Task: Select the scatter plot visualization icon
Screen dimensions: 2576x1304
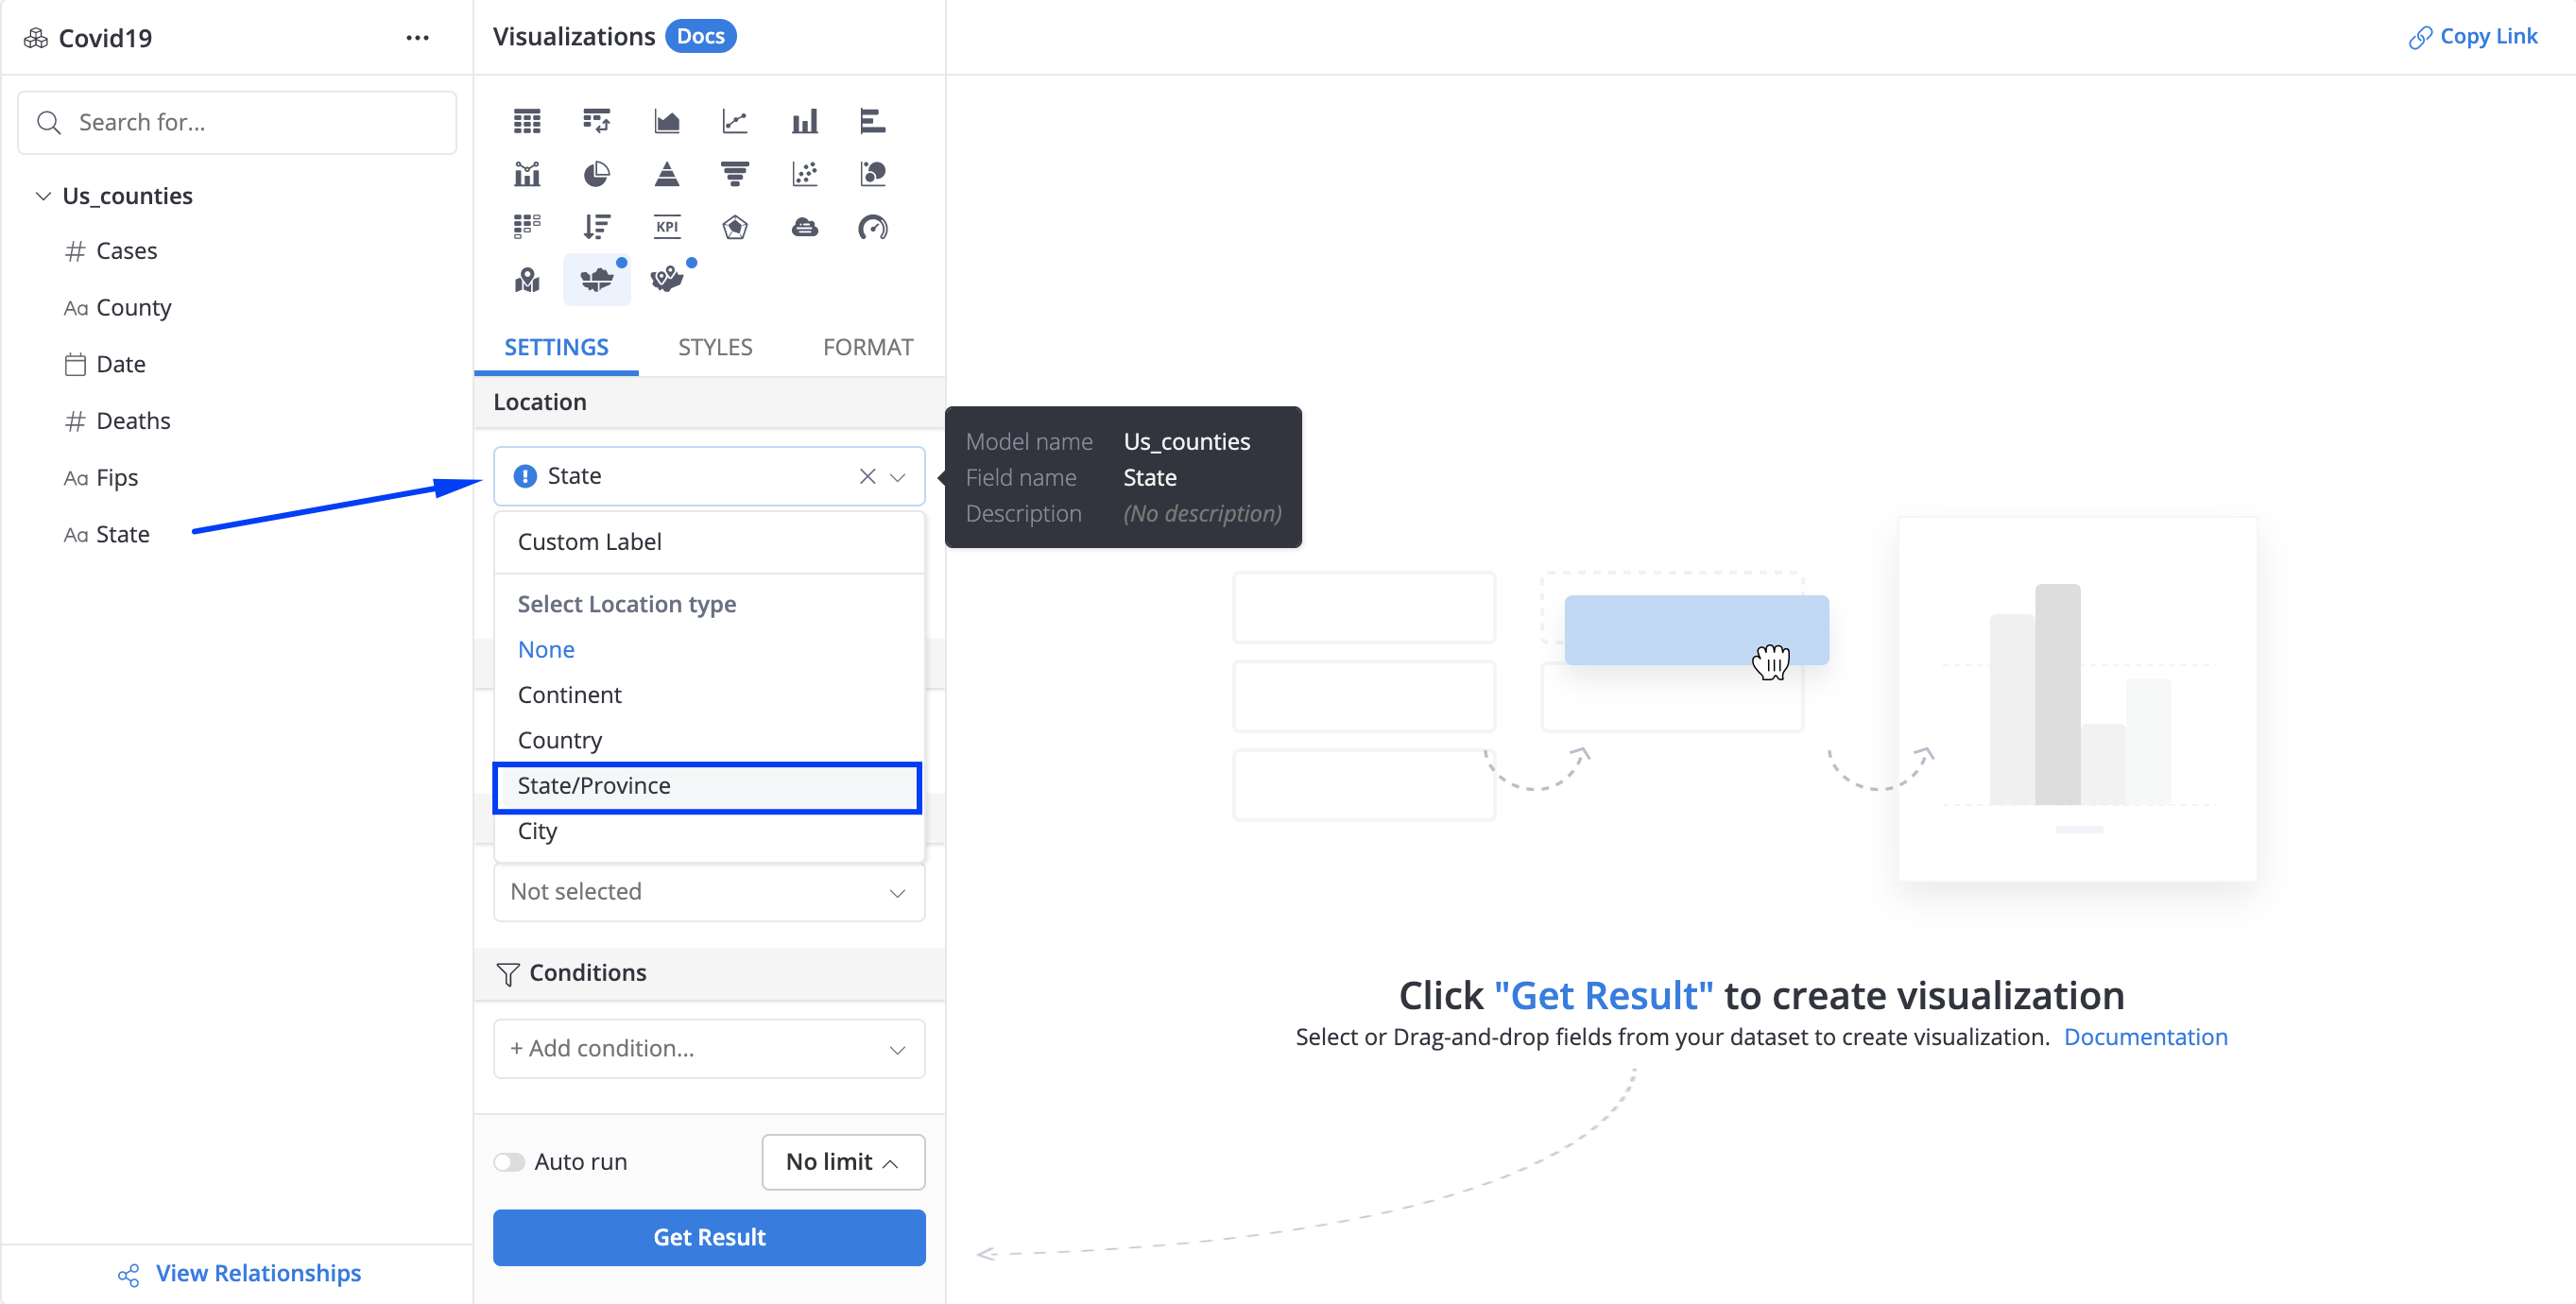Action: [803, 171]
